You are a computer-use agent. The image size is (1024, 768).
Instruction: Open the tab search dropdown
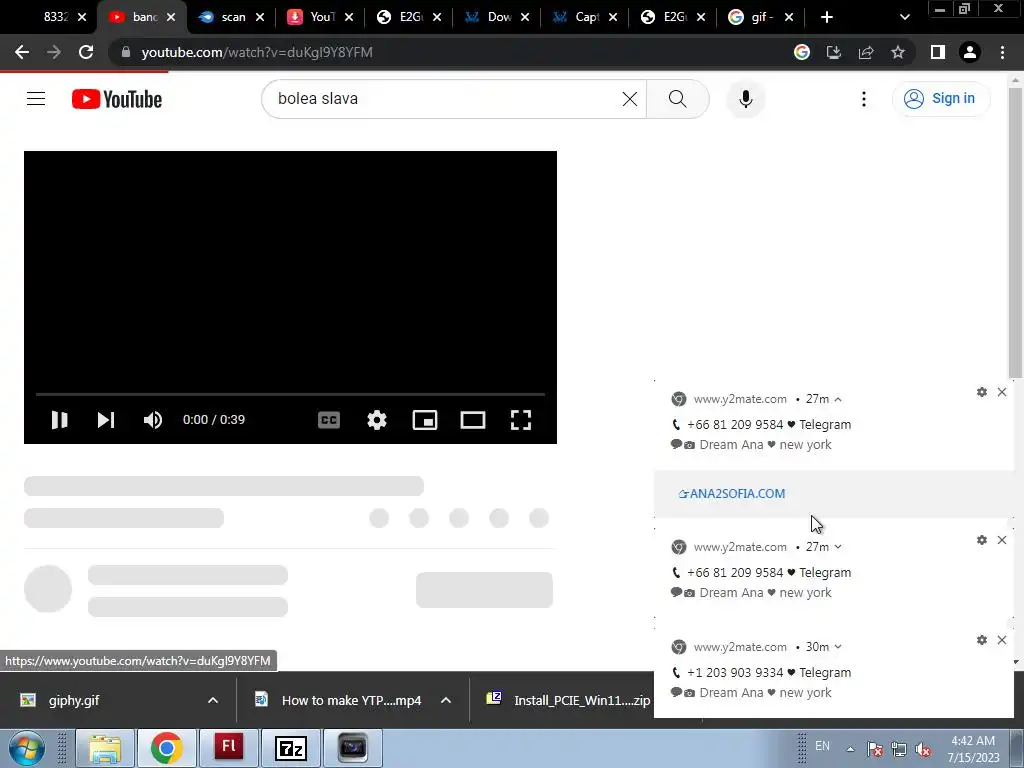click(x=904, y=17)
